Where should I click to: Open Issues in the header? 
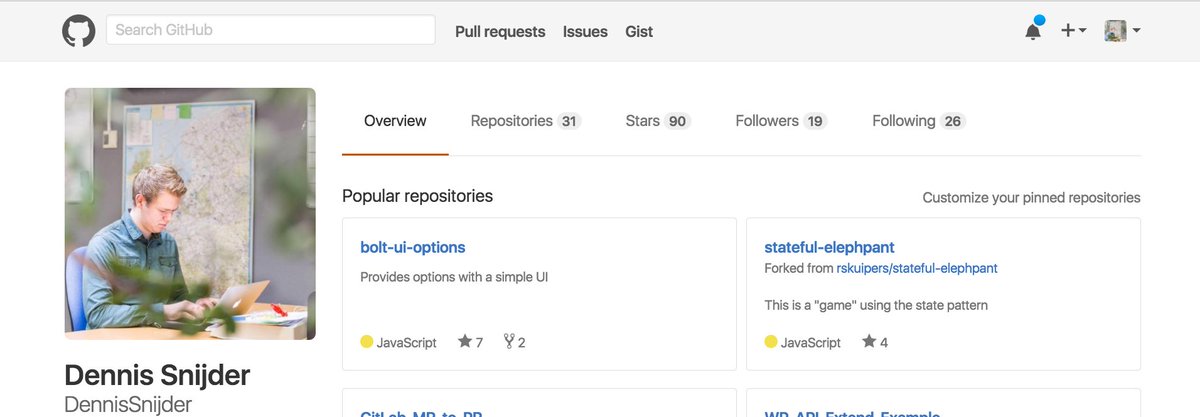pos(585,31)
